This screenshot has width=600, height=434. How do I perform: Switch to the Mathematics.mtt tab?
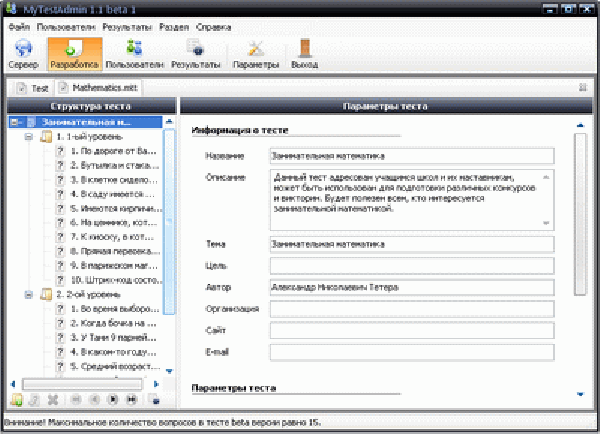tap(98, 88)
